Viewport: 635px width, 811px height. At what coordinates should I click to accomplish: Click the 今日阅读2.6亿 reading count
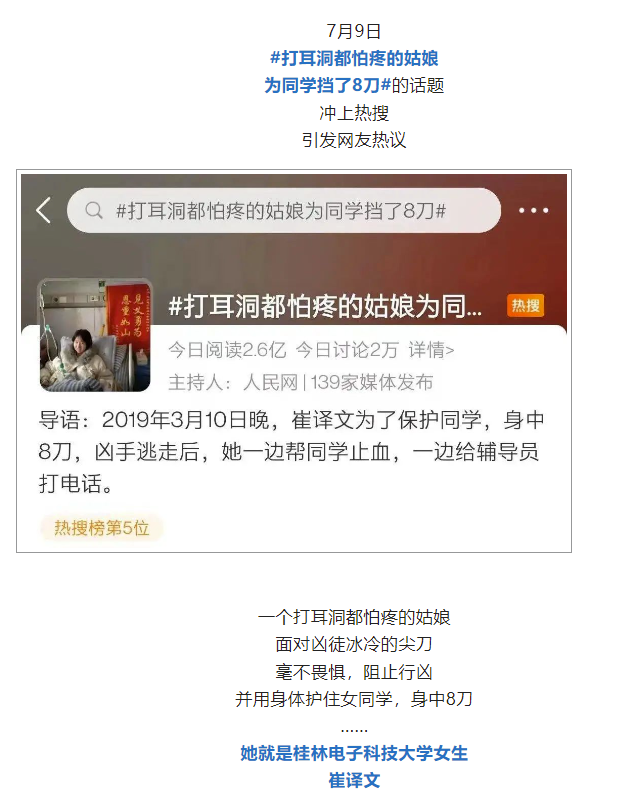pyautogui.click(x=227, y=350)
